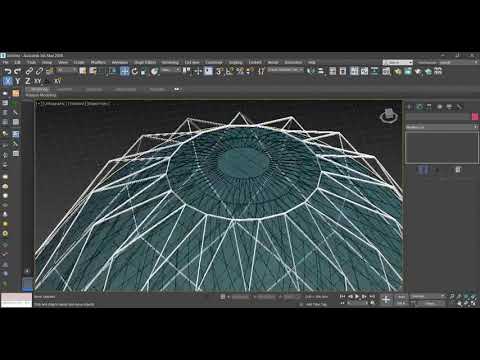Activate the Select and Scale tool
480x360 pixels.
click(x=144, y=71)
